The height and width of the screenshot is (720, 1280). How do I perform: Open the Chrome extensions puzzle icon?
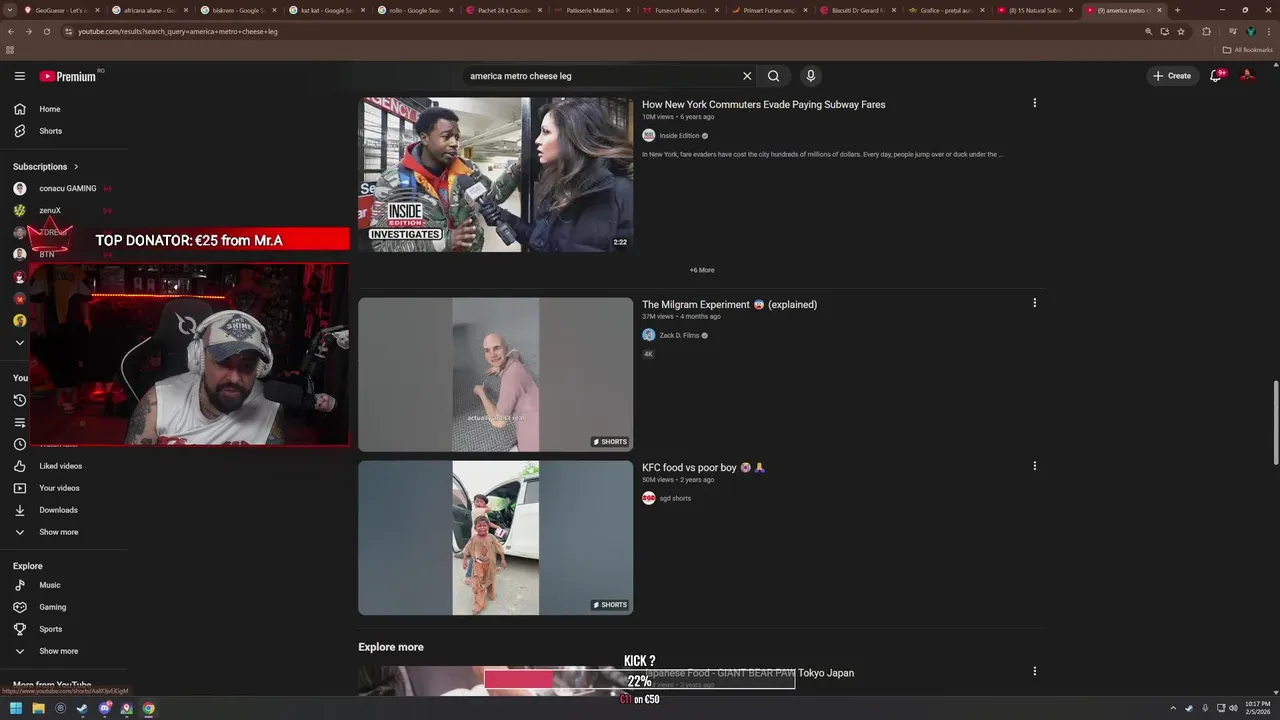pyautogui.click(x=1206, y=31)
